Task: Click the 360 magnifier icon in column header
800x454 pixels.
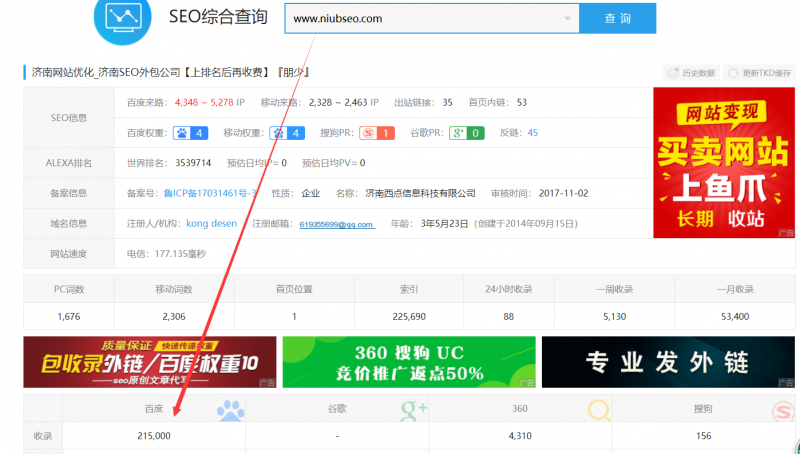Action: tap(599, 410)
